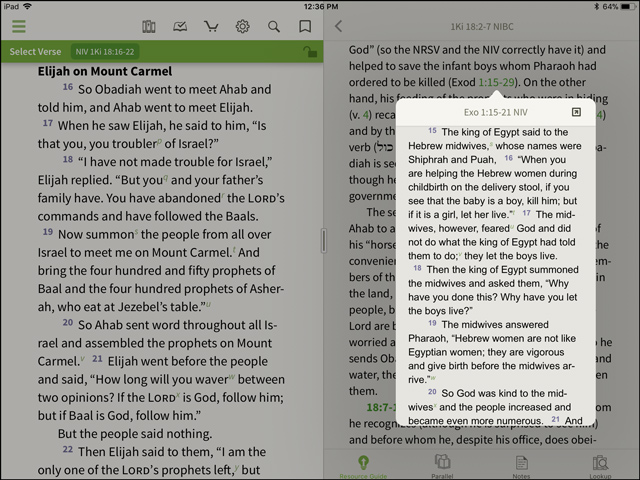The width and height of the screenshot is (640, 480).
Task: Open the bookmarks ribbon icon
Action: coord(305,27)
